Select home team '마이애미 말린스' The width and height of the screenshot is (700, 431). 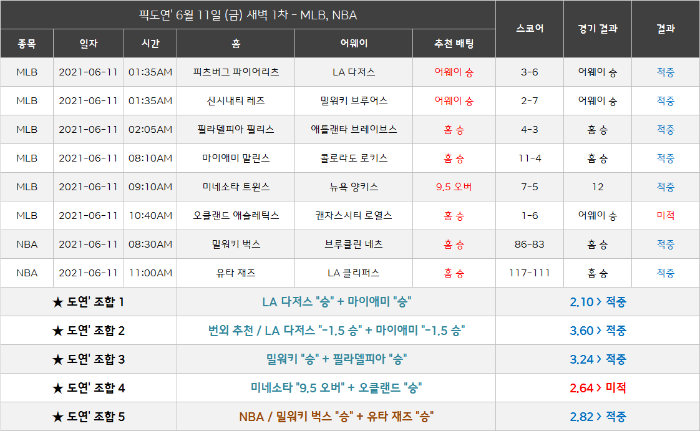point(236,158)
